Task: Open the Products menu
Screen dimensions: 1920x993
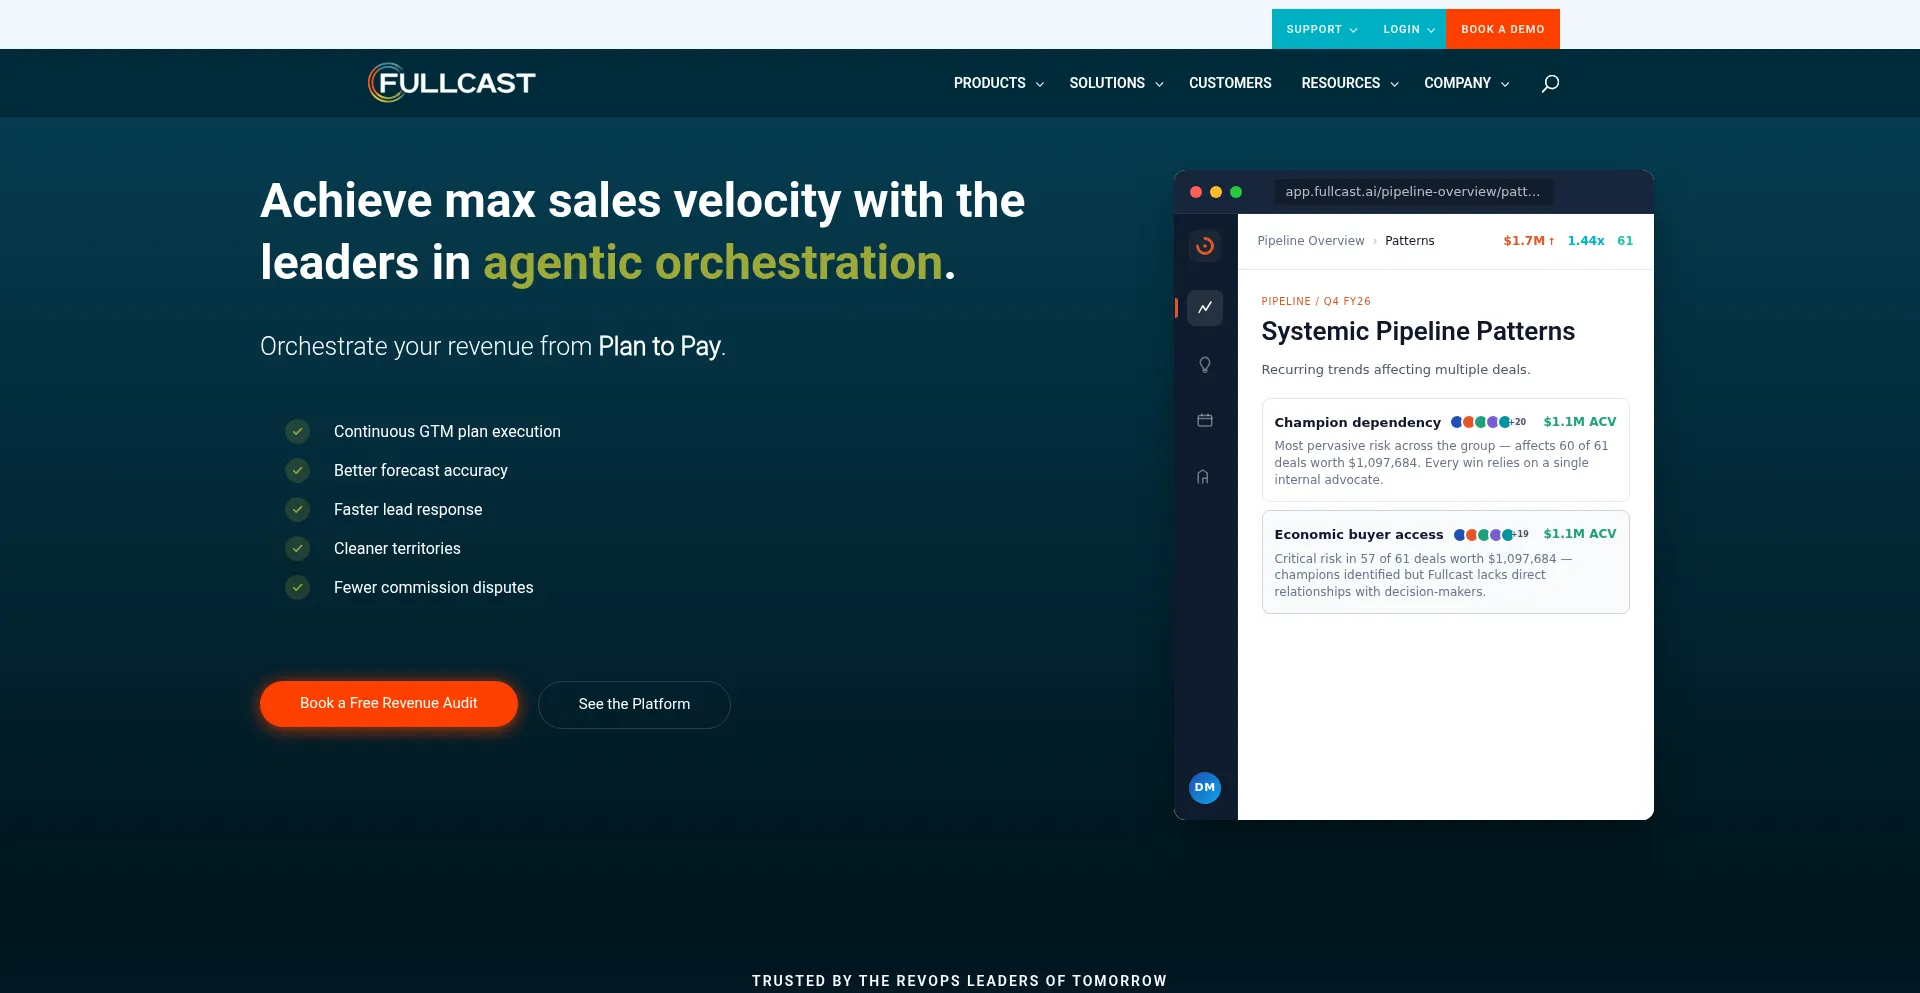Action: [998, 83]
